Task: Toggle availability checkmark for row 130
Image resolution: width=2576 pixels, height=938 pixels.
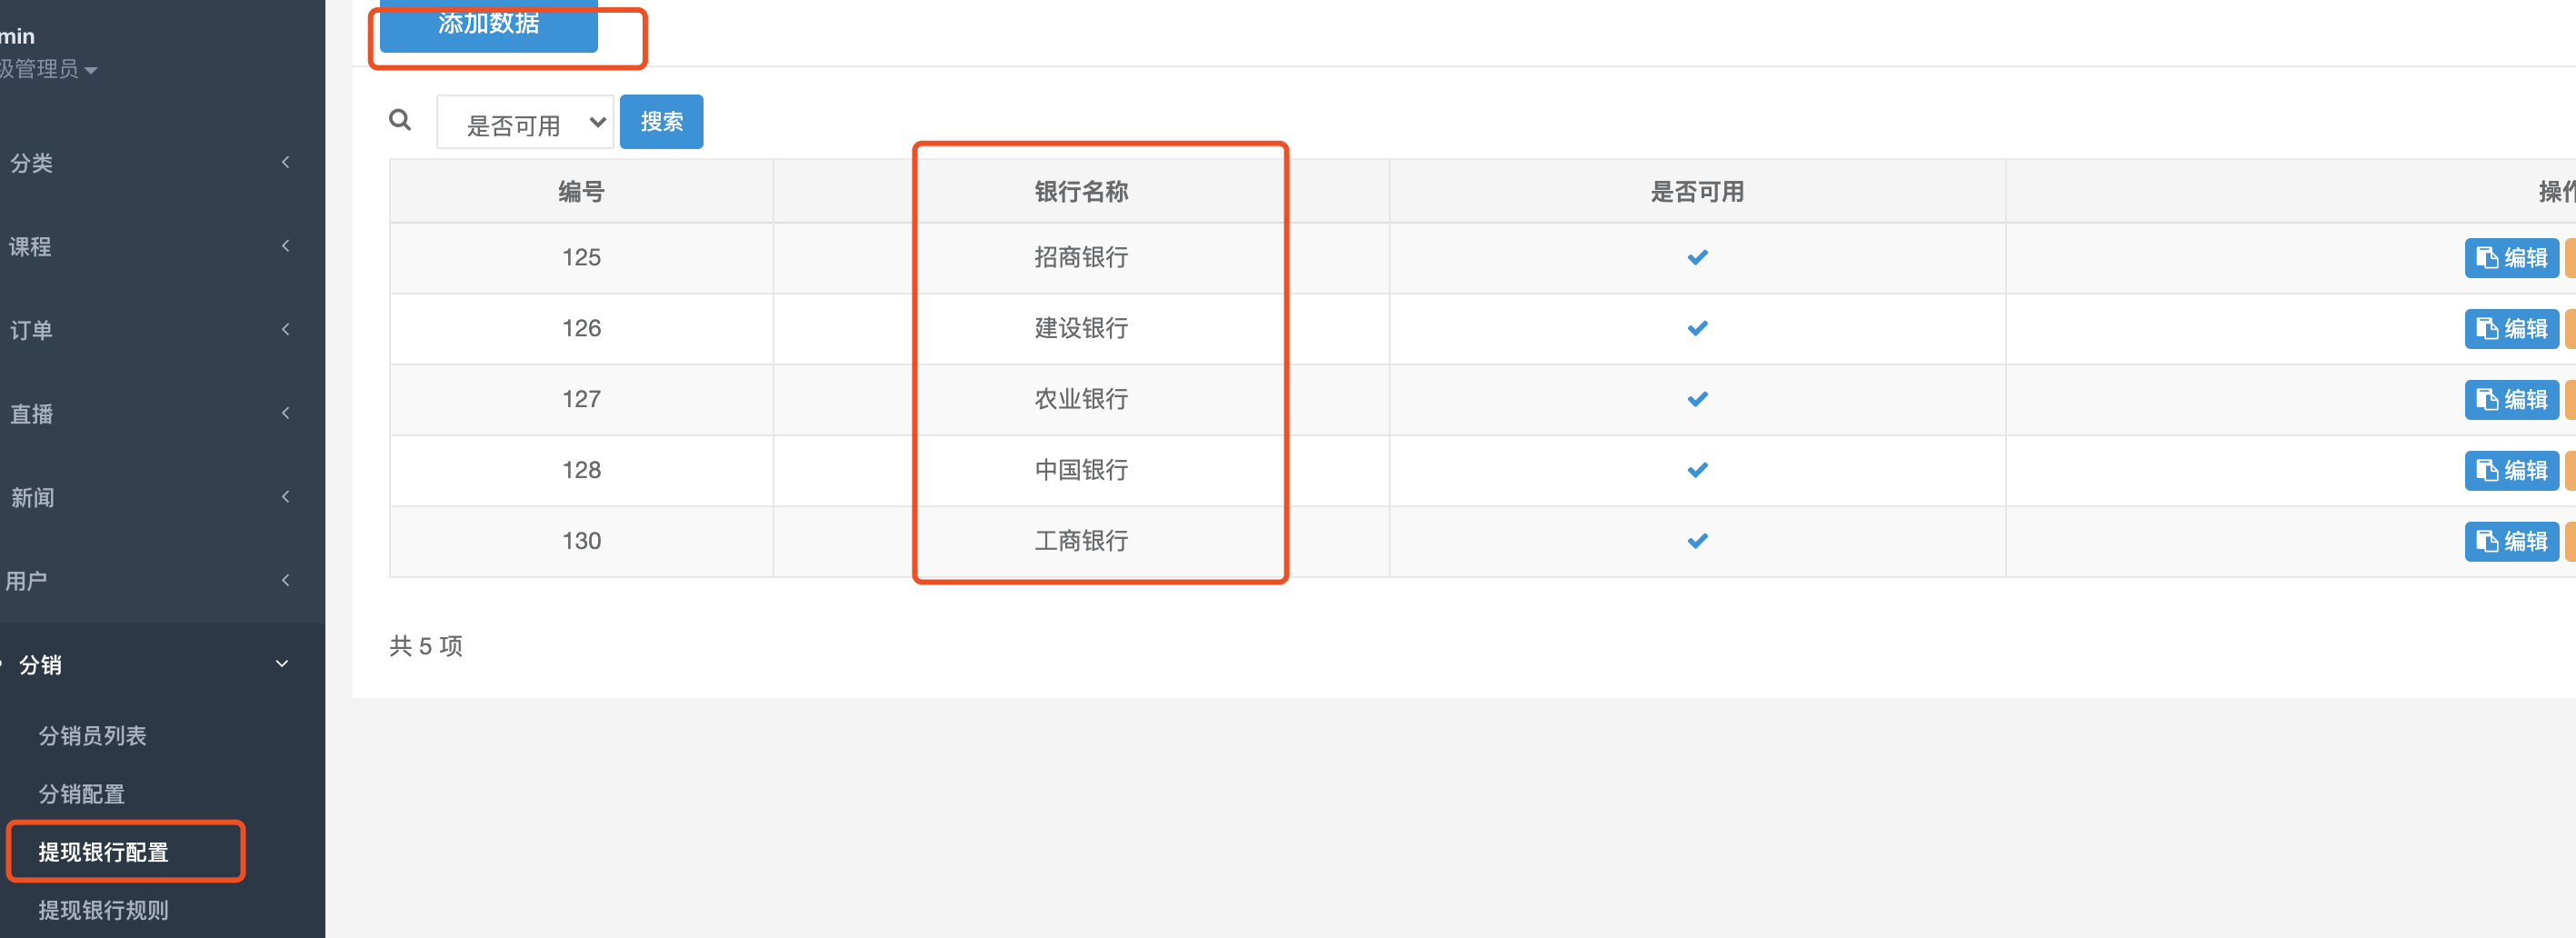Action: click(1697, 541)
